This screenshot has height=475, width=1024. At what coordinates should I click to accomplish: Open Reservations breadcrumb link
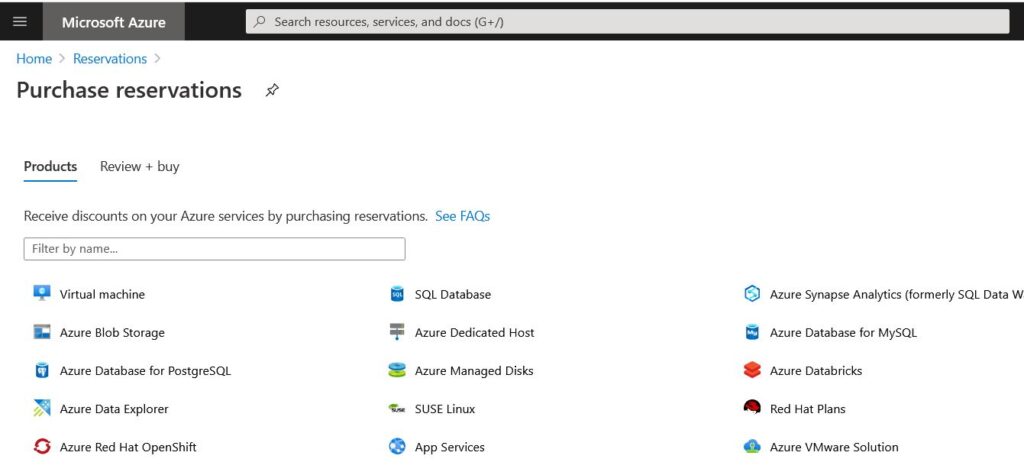click(110, 59)
